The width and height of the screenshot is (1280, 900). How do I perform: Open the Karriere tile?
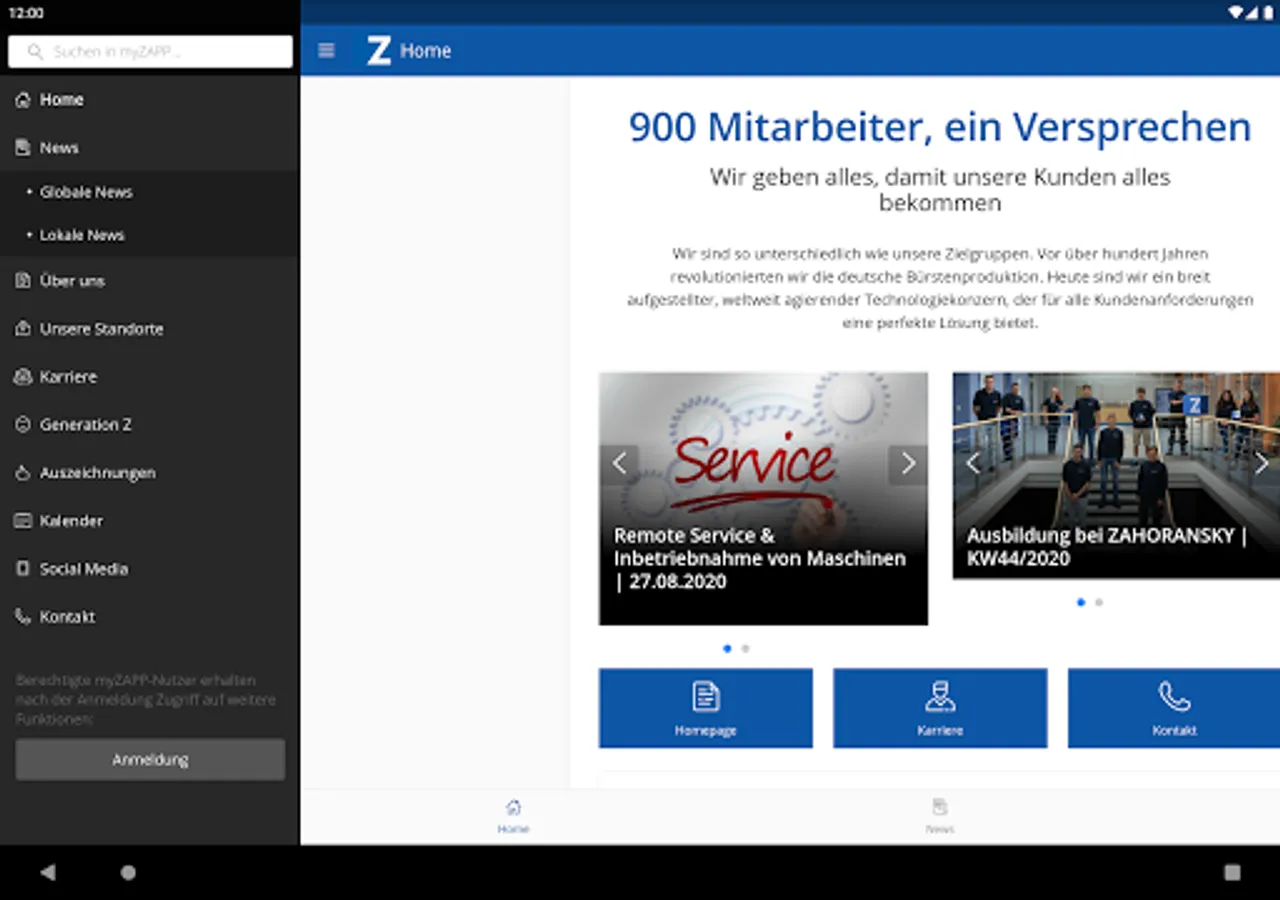coord(940,708)
